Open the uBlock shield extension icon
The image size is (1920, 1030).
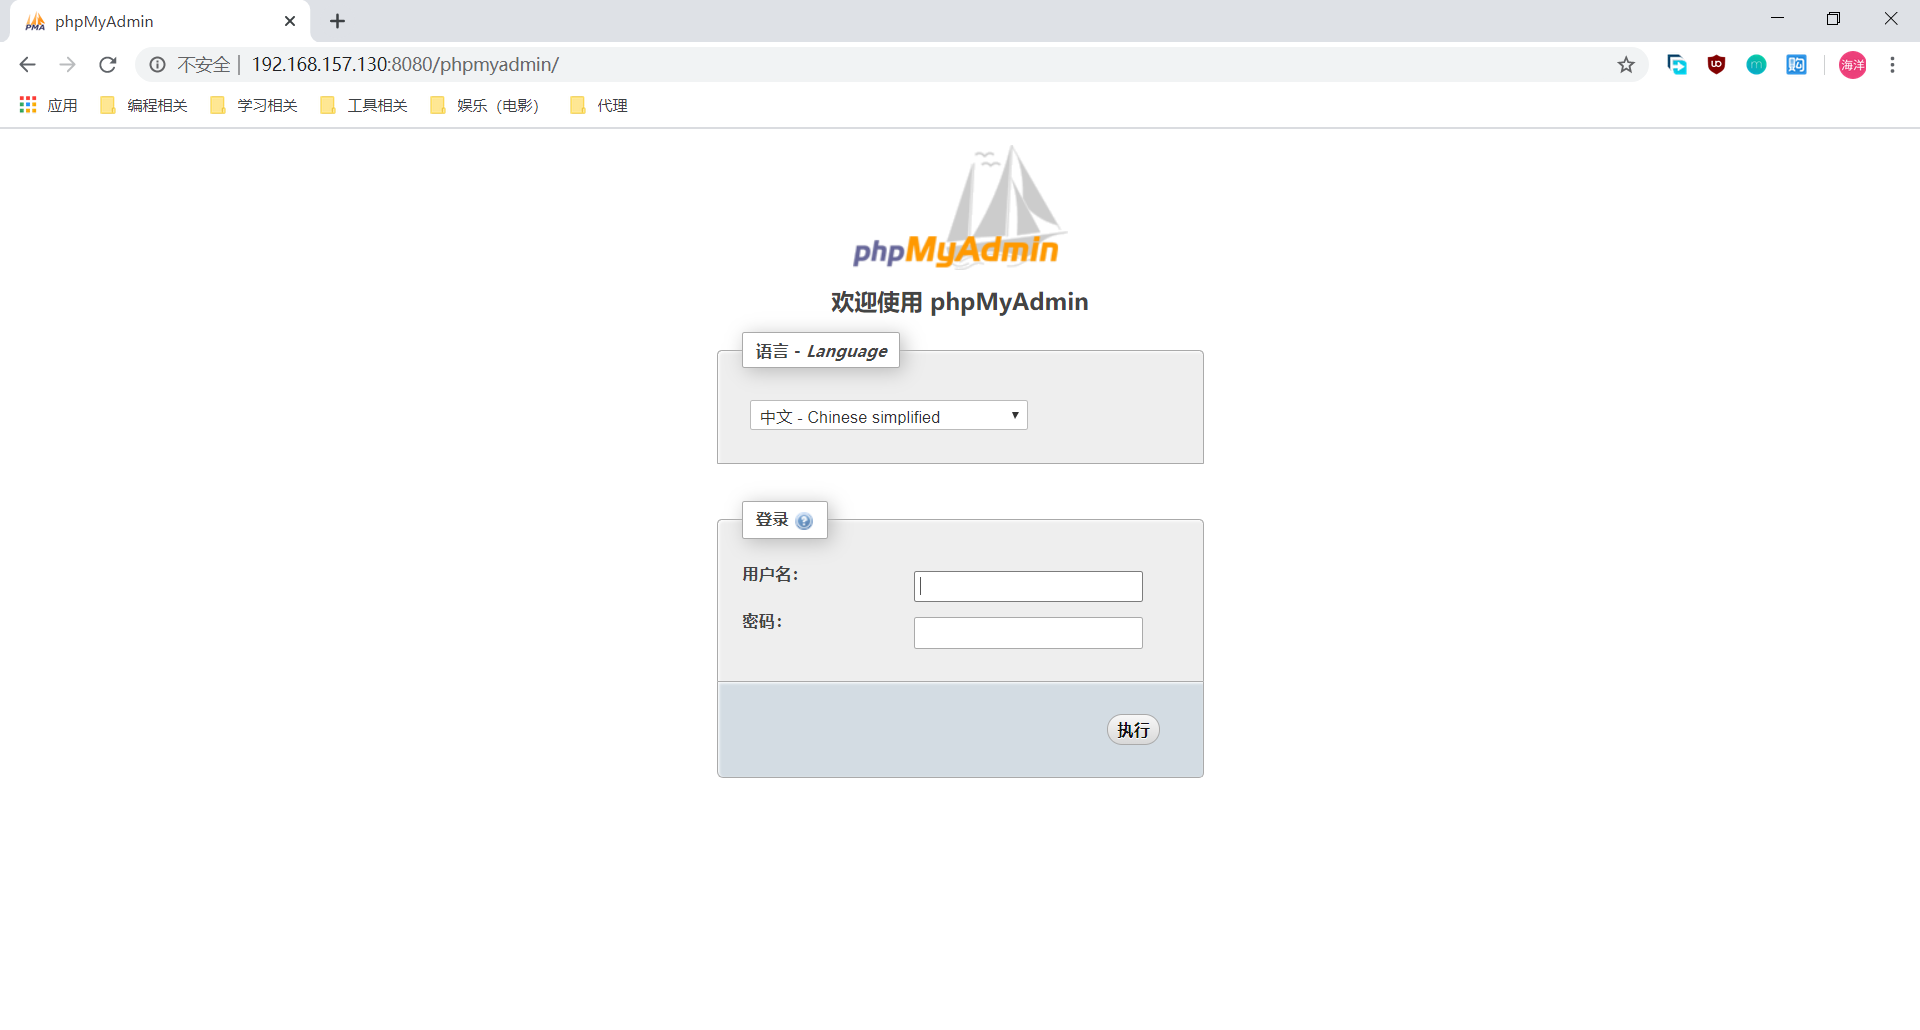point(1717,65)
